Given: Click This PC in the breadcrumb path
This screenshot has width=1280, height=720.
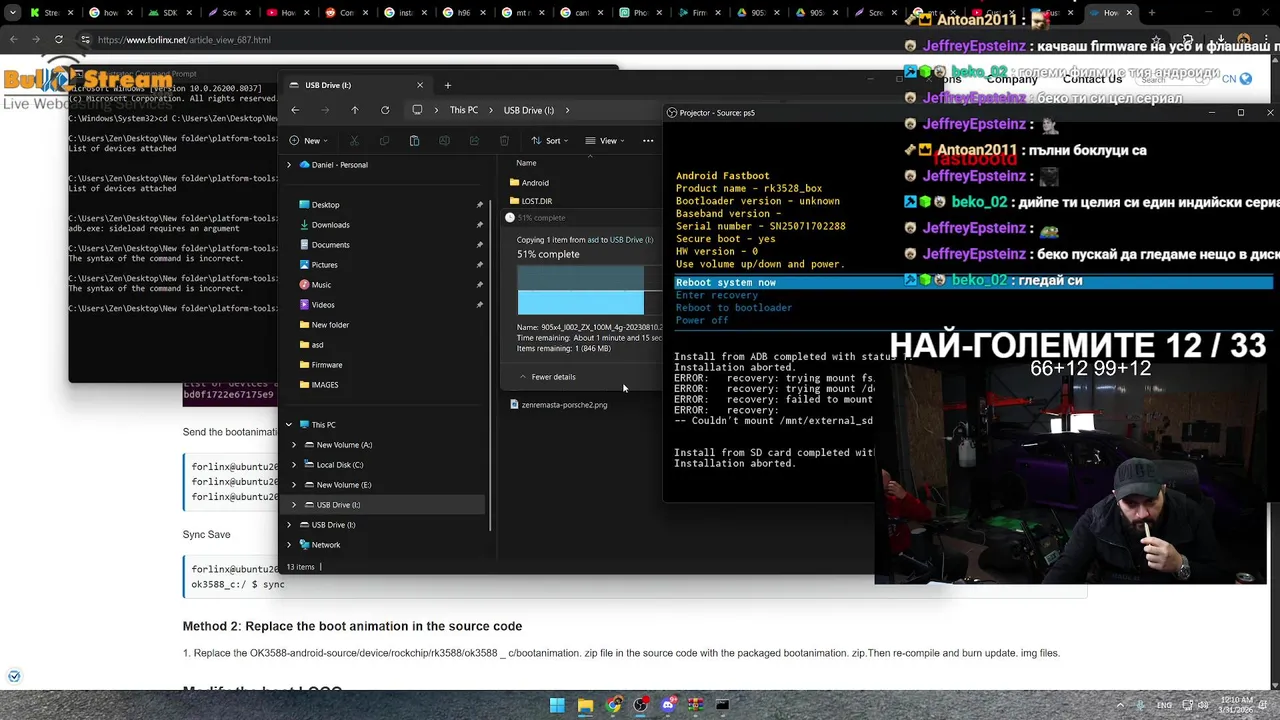Looking at the screenshot, I should click(x=464, y=110).
